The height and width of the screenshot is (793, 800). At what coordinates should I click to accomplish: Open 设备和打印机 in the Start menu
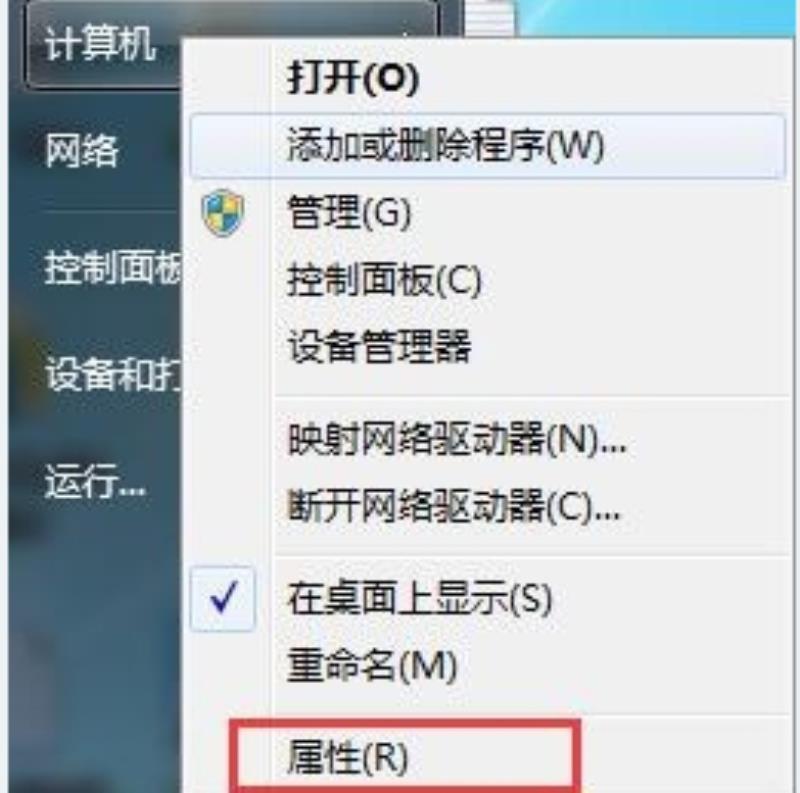coord(113,374)
